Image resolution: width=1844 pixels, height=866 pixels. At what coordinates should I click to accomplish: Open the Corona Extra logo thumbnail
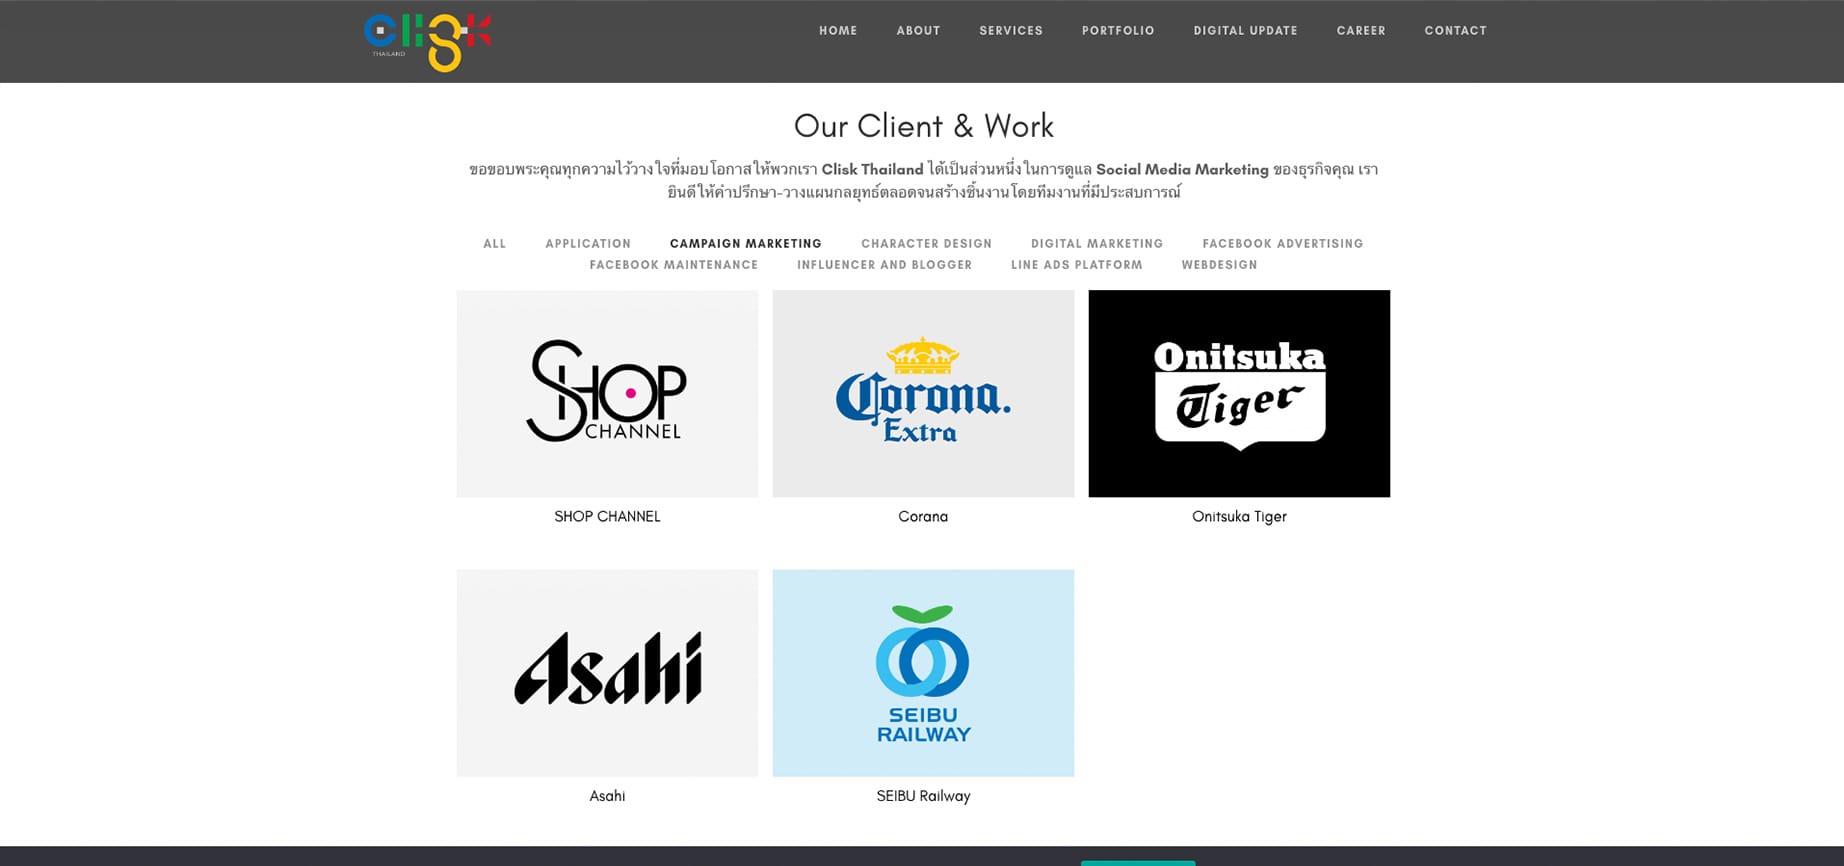click(x=923, y=393)
